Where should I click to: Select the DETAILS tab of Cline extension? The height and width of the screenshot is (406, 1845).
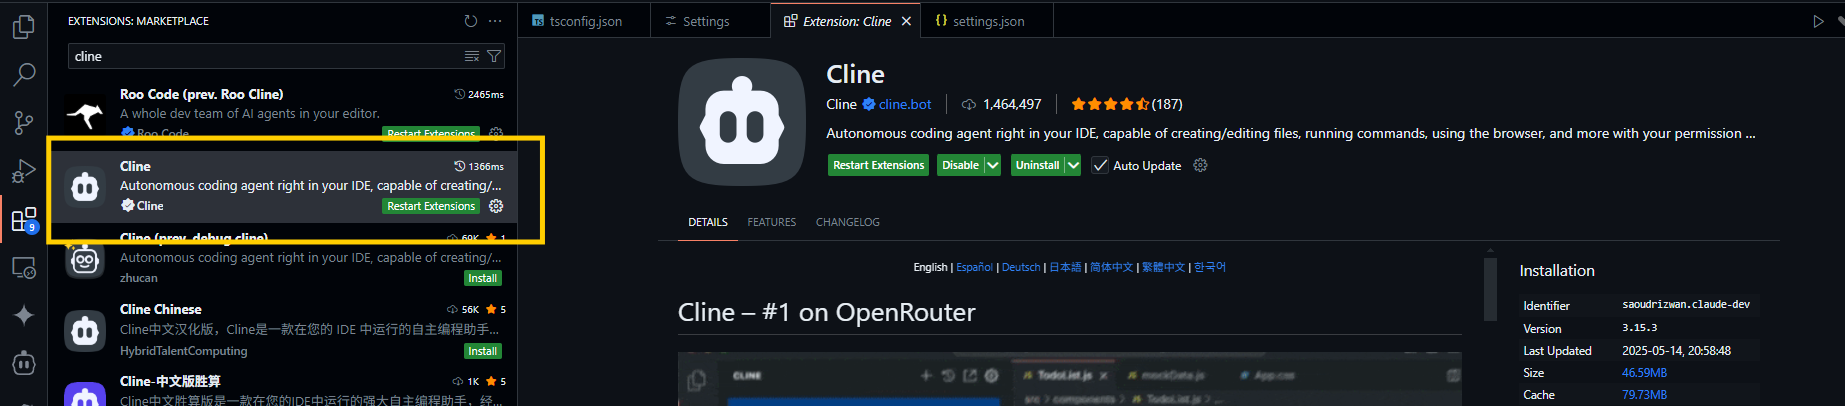pos(708,222)
